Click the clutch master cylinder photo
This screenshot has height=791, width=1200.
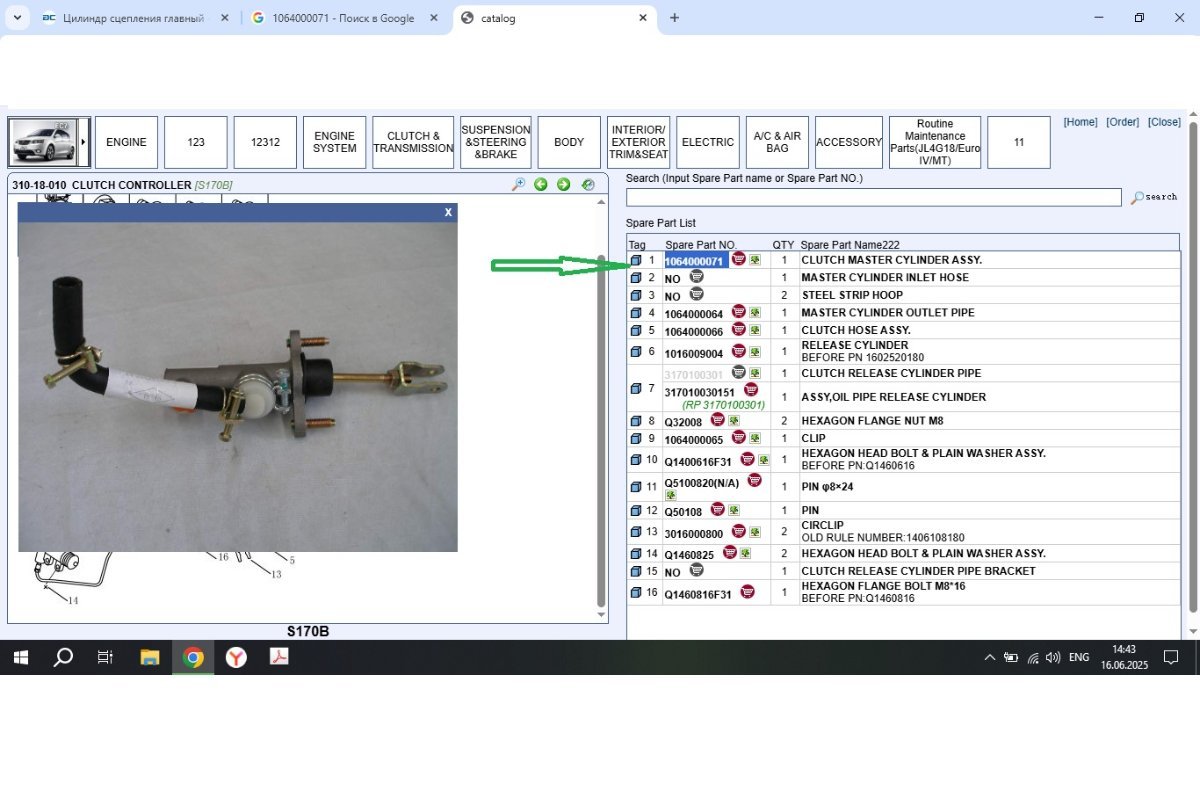(238, 386)
